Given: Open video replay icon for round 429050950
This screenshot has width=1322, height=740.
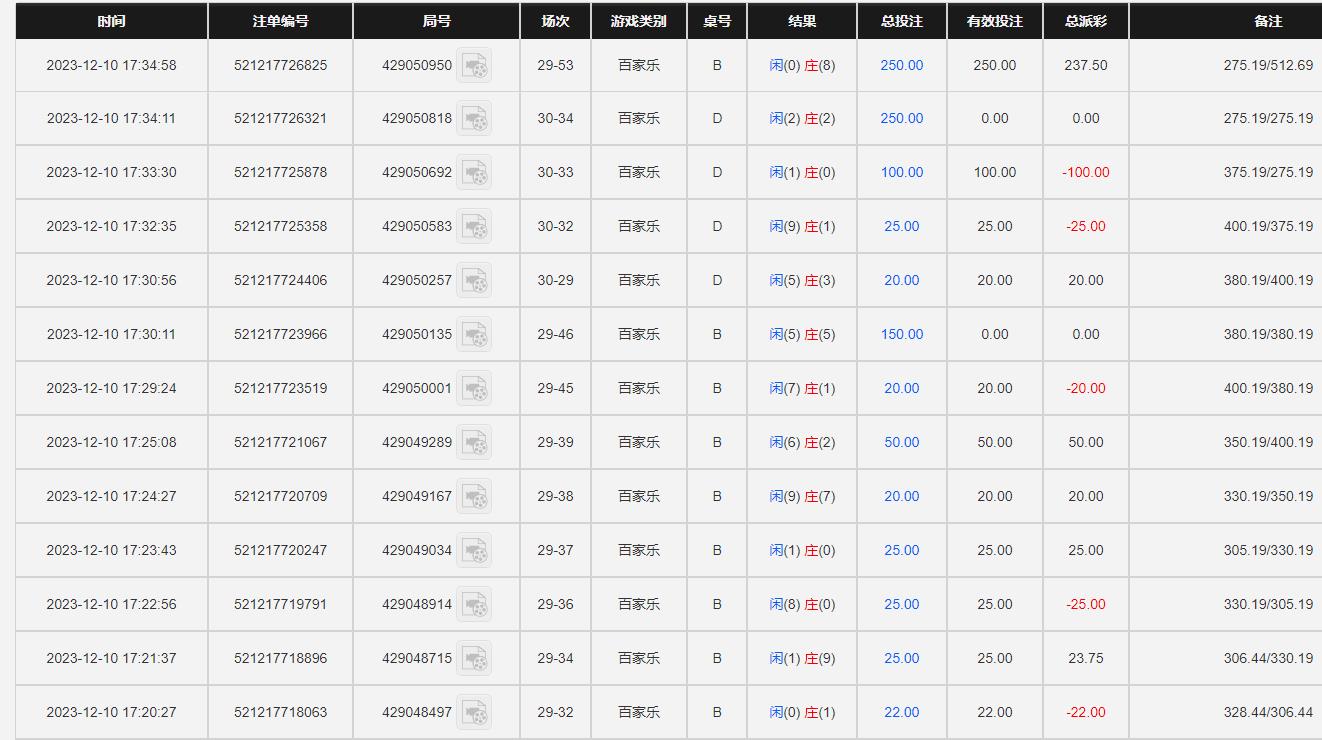Looking at the screenshot, I should [474, 65].
